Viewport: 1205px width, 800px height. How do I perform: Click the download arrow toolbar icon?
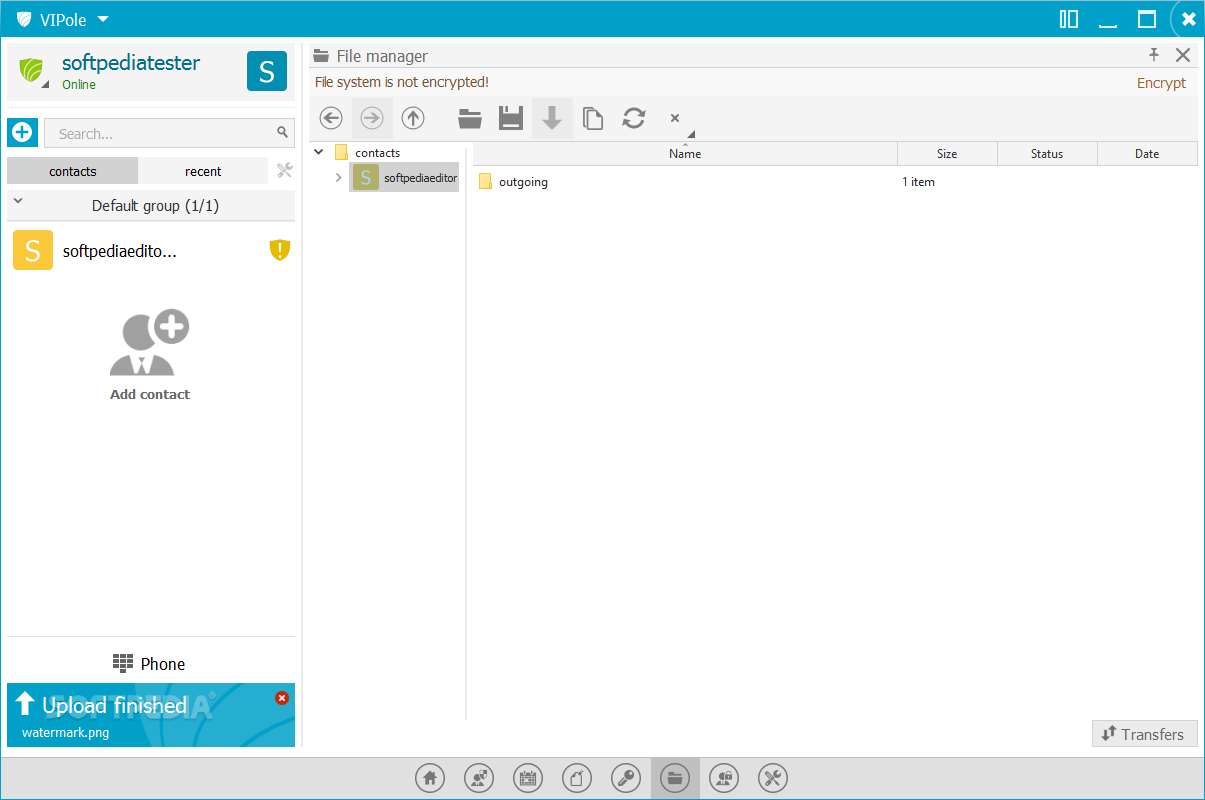552,118
